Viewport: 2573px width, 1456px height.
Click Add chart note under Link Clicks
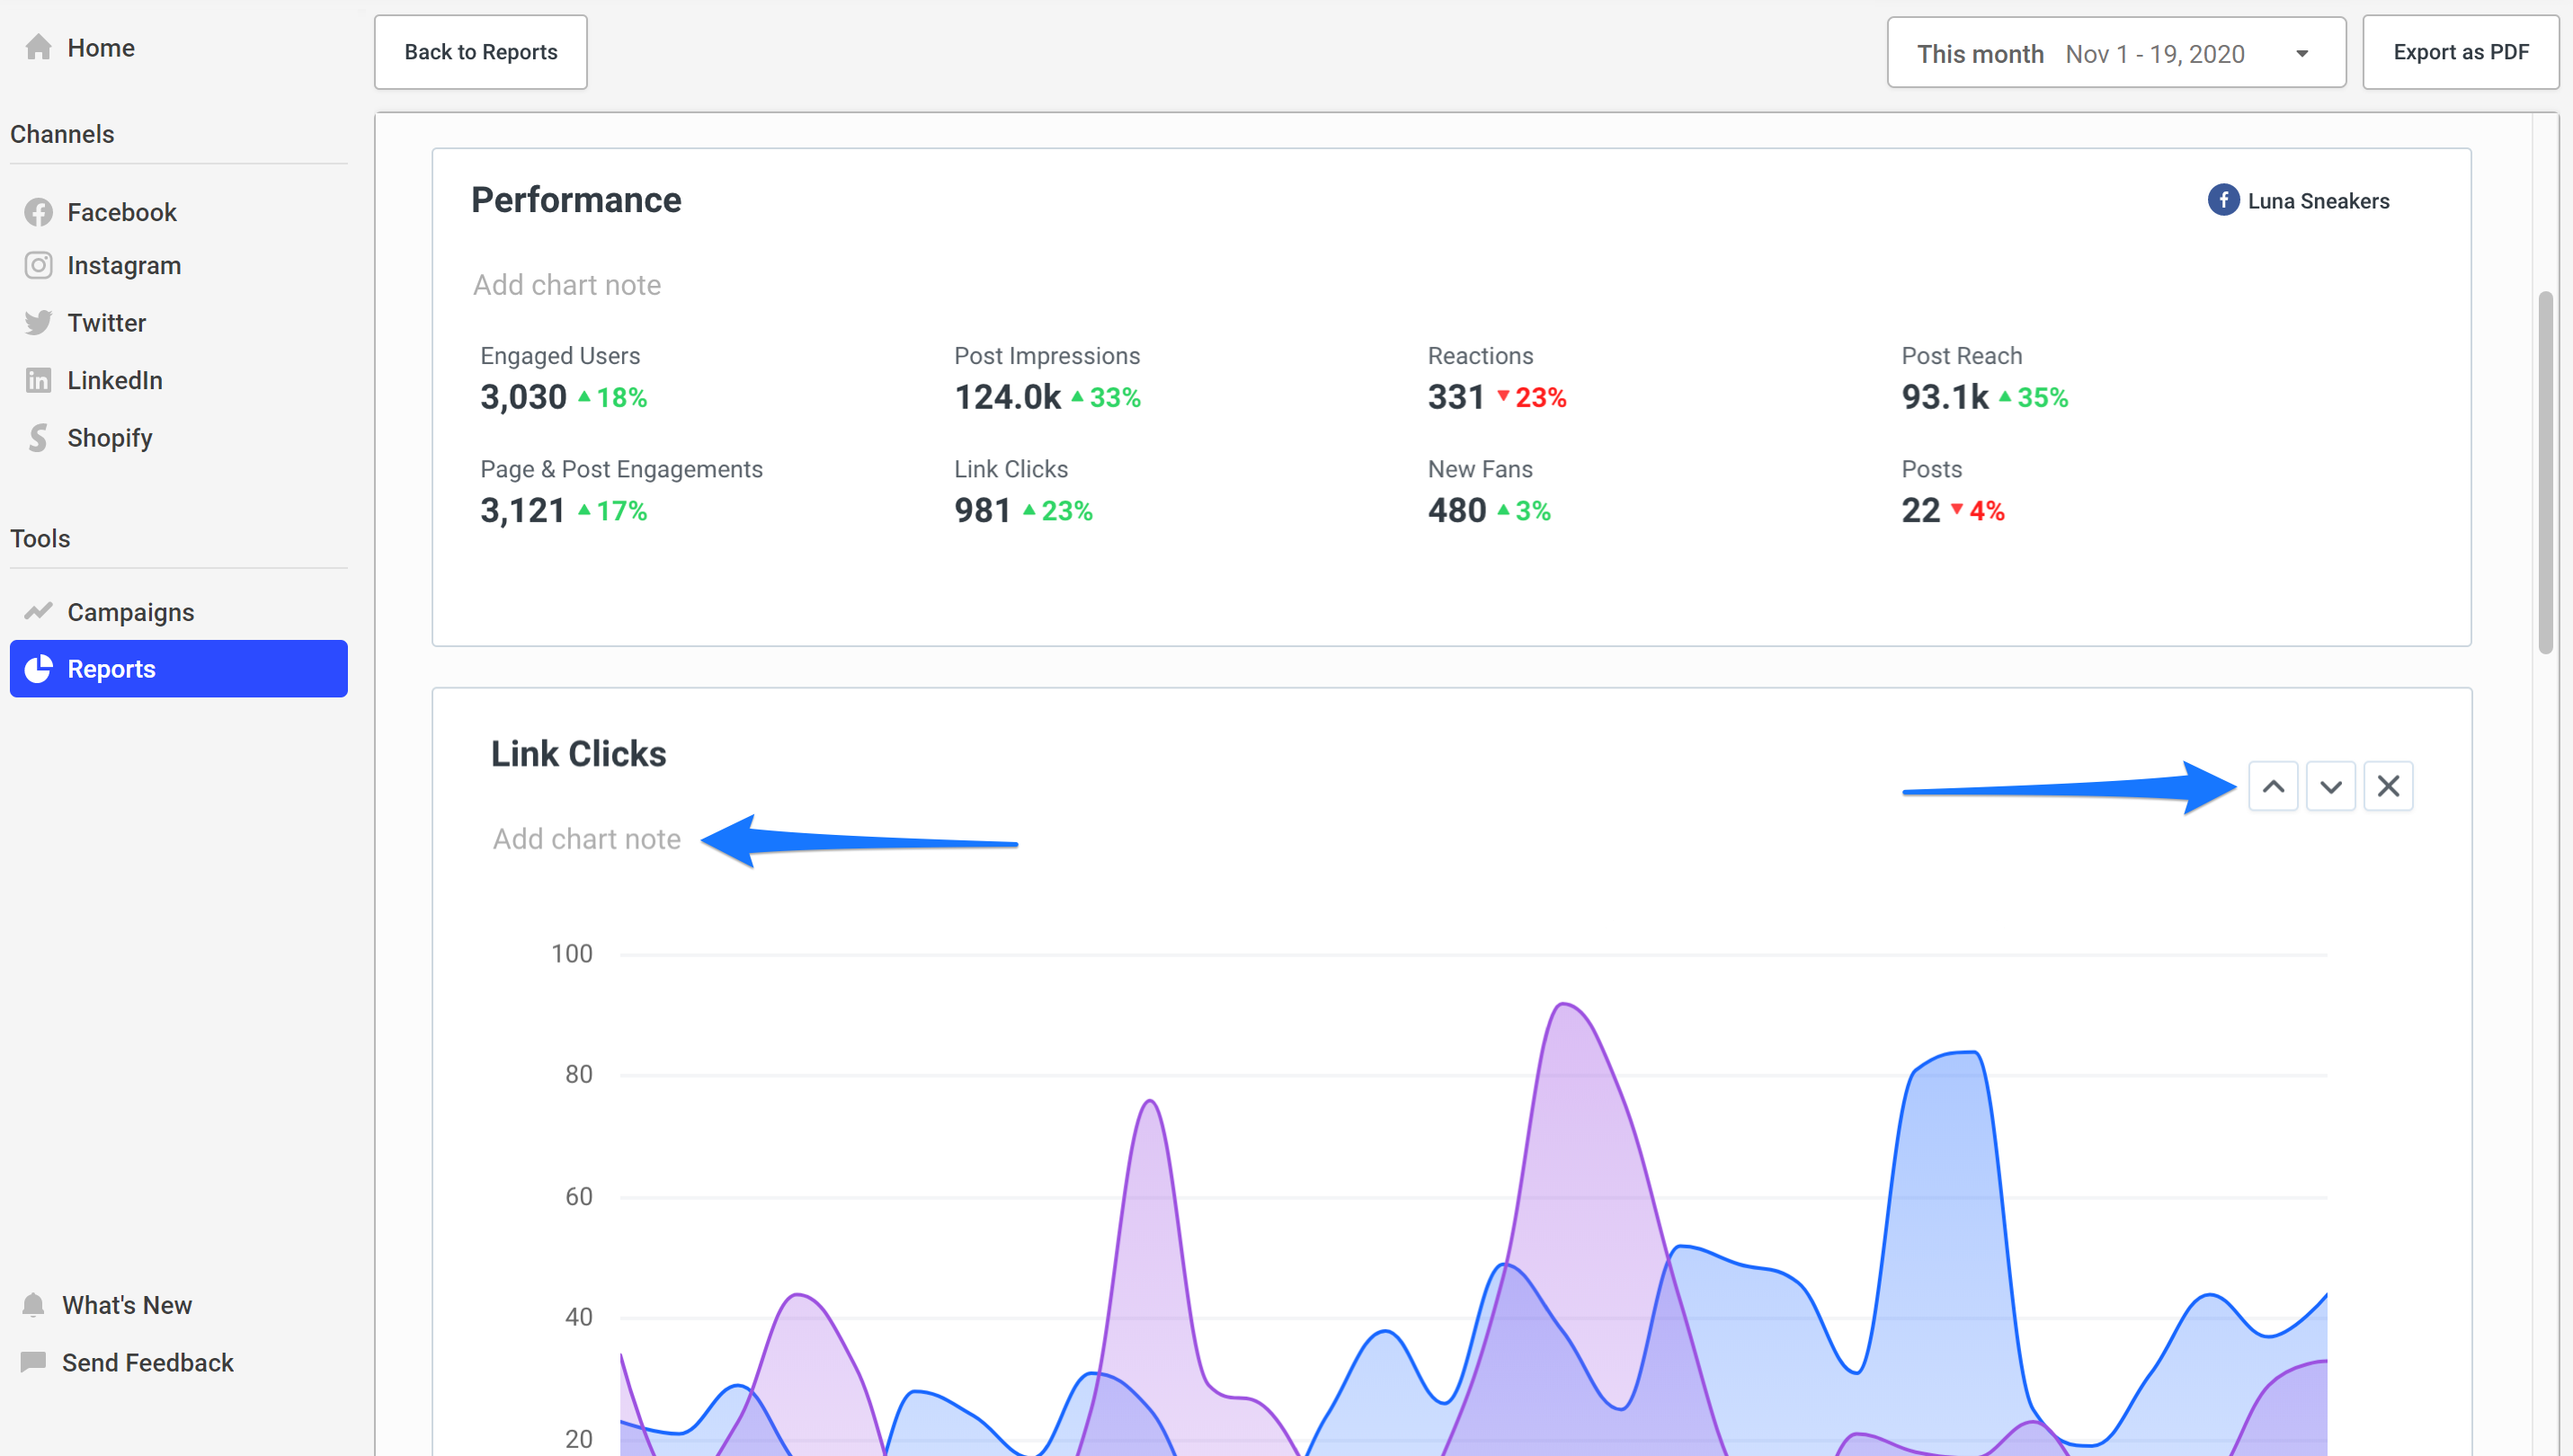[586, 839]
